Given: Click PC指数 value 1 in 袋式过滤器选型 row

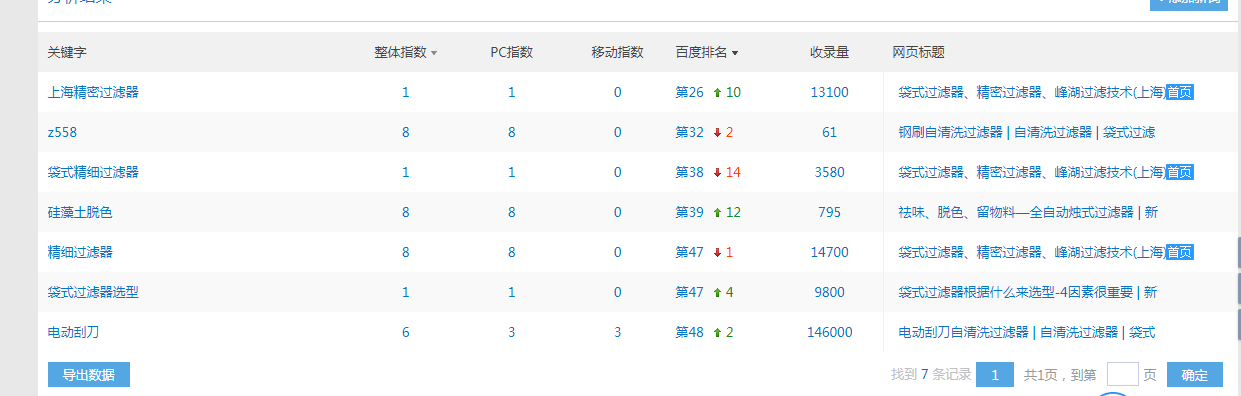Looking at the screenshot, I should tap(511, 292).
